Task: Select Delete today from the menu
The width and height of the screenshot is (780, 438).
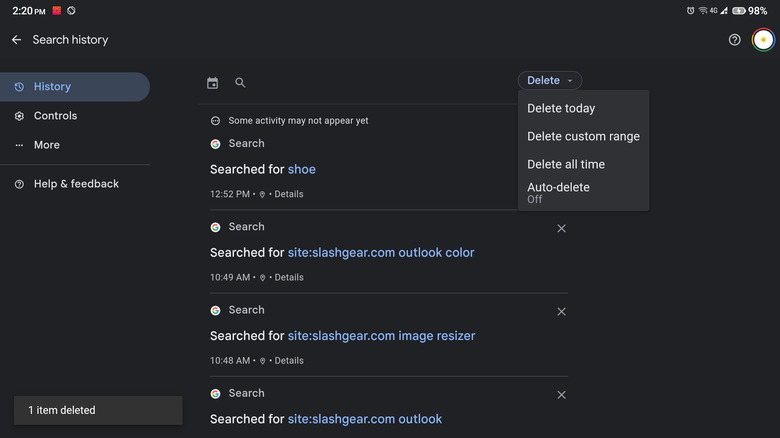Action: click(561, 108)
